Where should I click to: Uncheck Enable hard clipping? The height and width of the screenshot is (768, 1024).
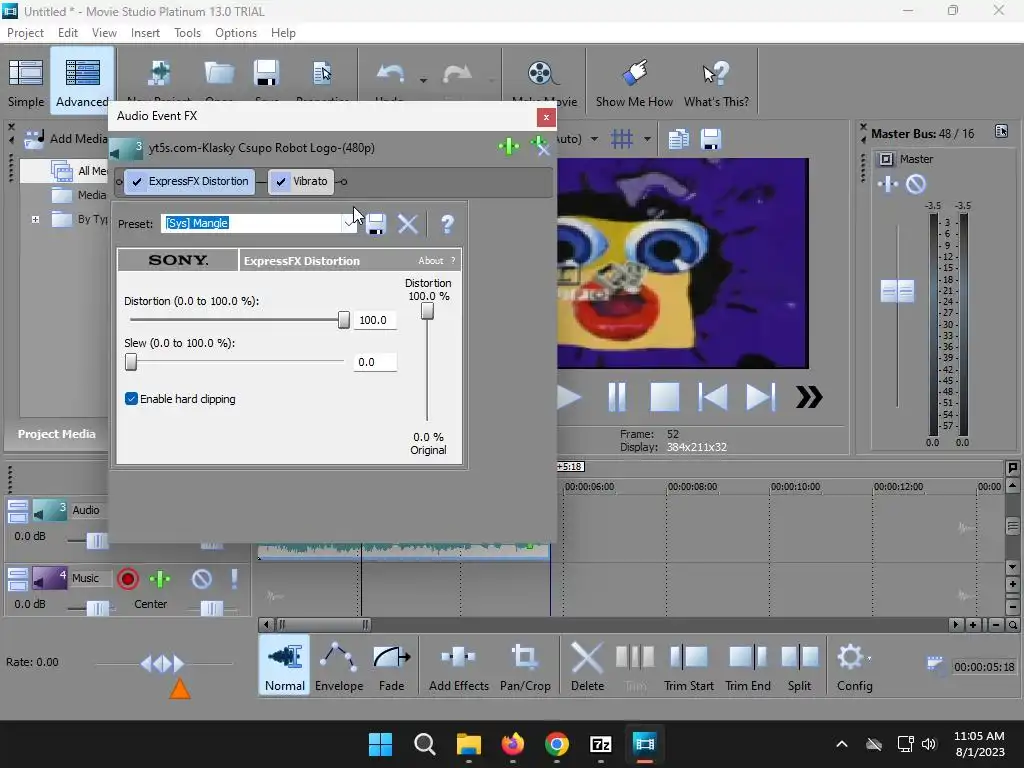point(131,399)
